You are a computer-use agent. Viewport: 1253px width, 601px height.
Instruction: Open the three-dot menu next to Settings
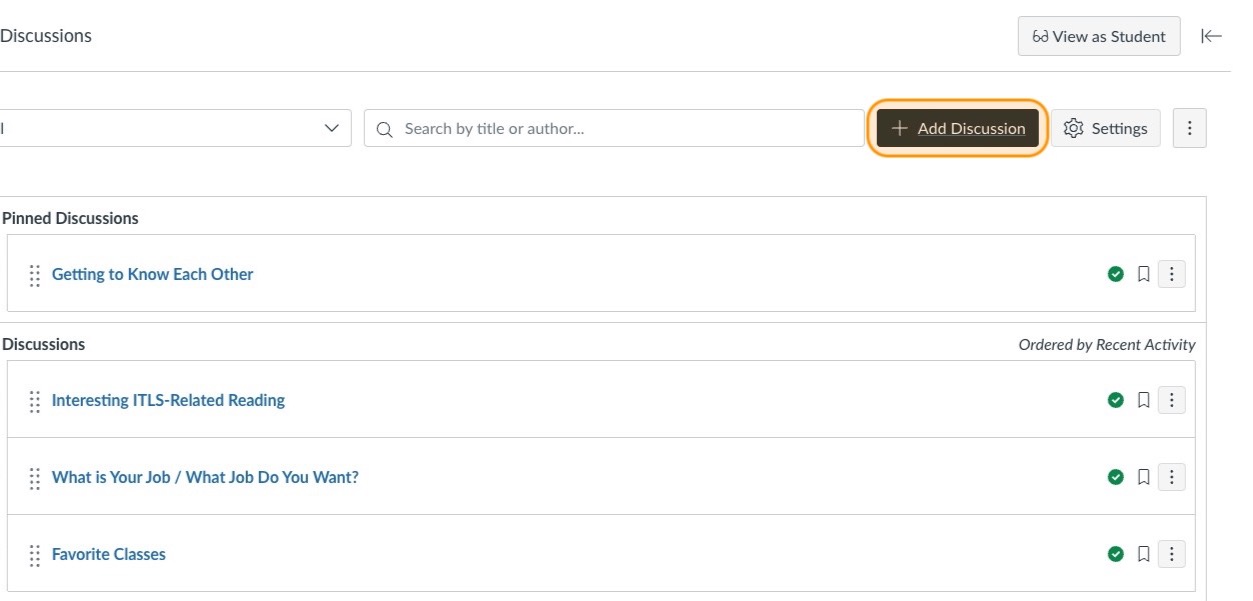[1189, 128]
